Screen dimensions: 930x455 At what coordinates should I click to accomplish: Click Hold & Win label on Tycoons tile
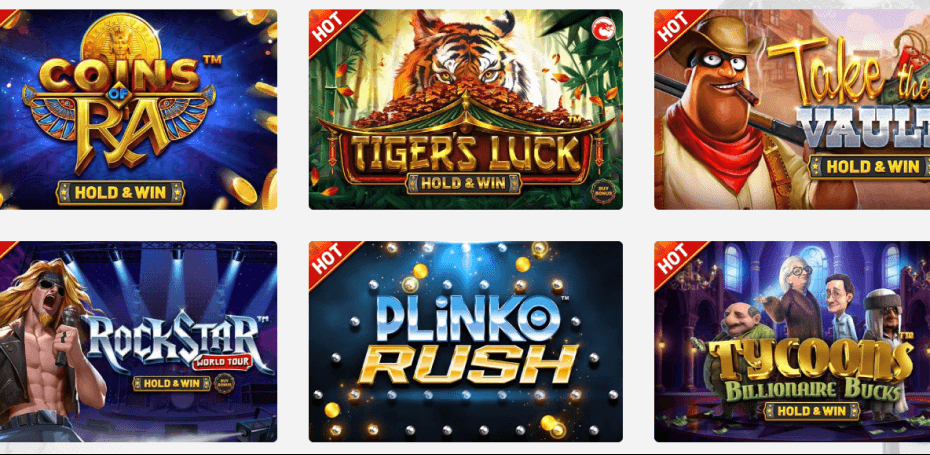(x=812, y=411)
